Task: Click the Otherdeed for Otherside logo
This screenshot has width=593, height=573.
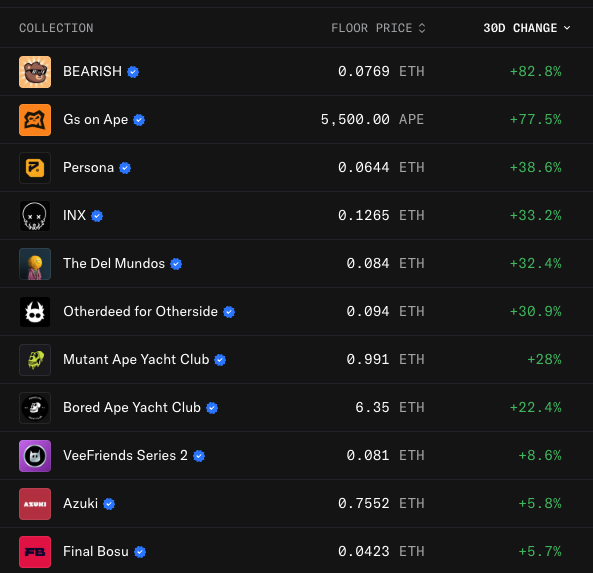Action: point(35,312)
